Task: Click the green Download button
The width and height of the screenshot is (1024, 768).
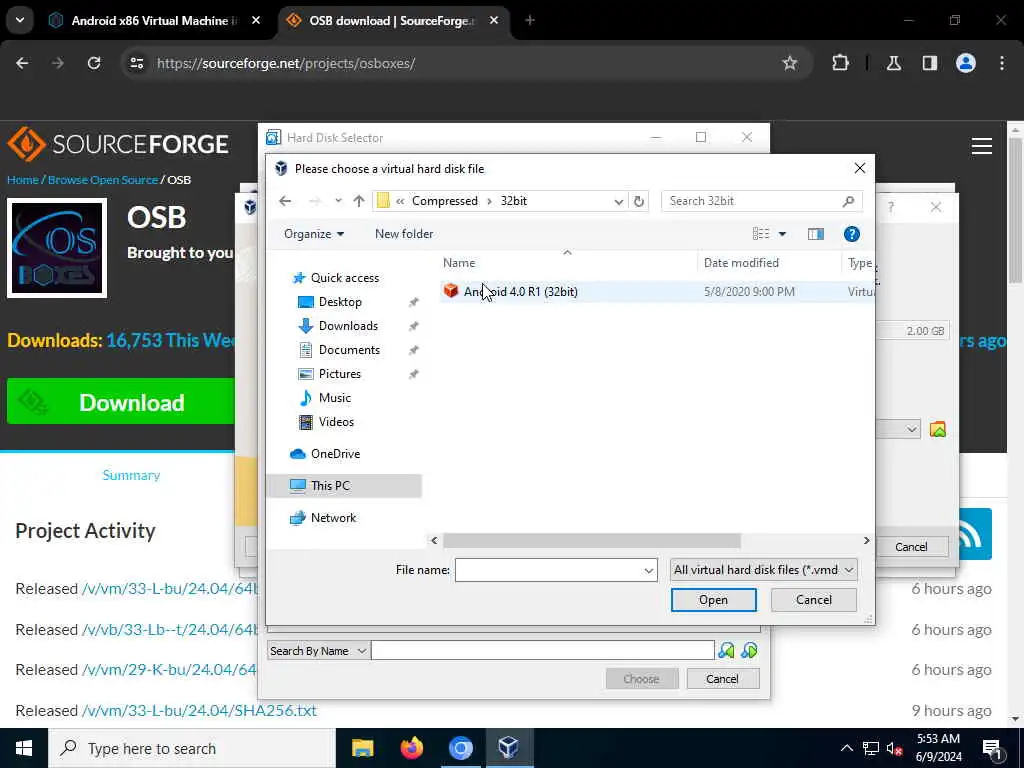Action: 121,402
